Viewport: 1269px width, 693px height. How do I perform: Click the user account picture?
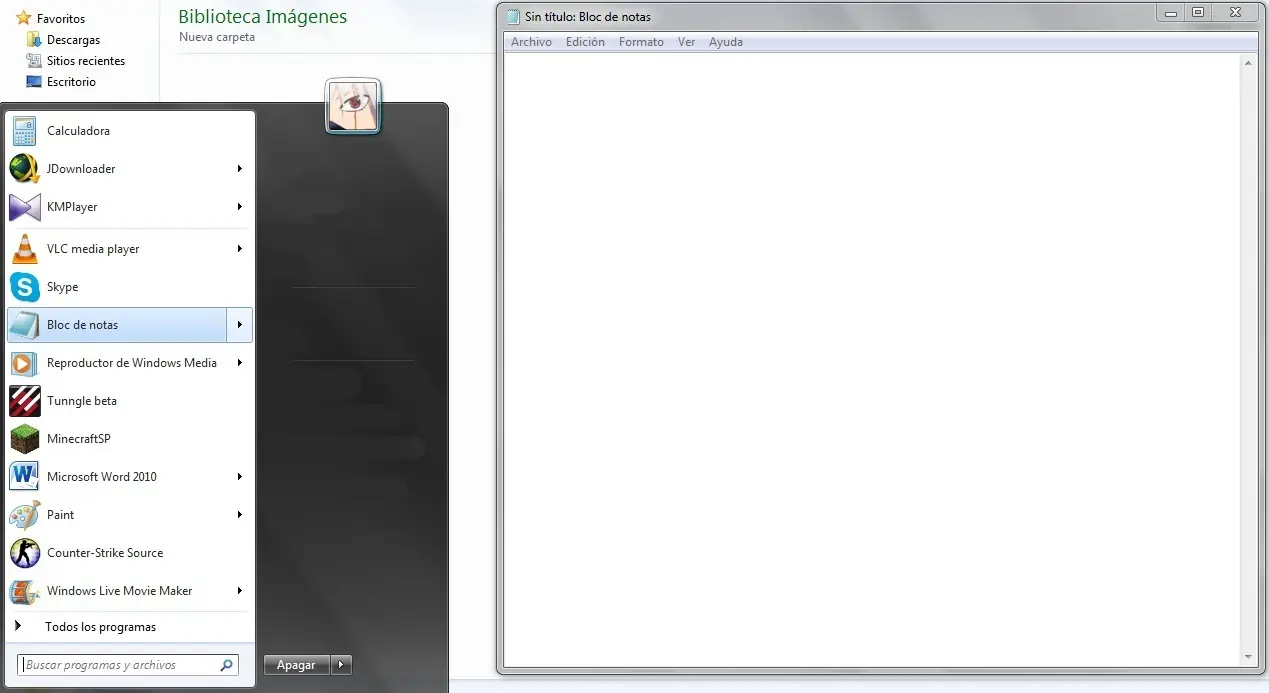click(x=353, y=106)
